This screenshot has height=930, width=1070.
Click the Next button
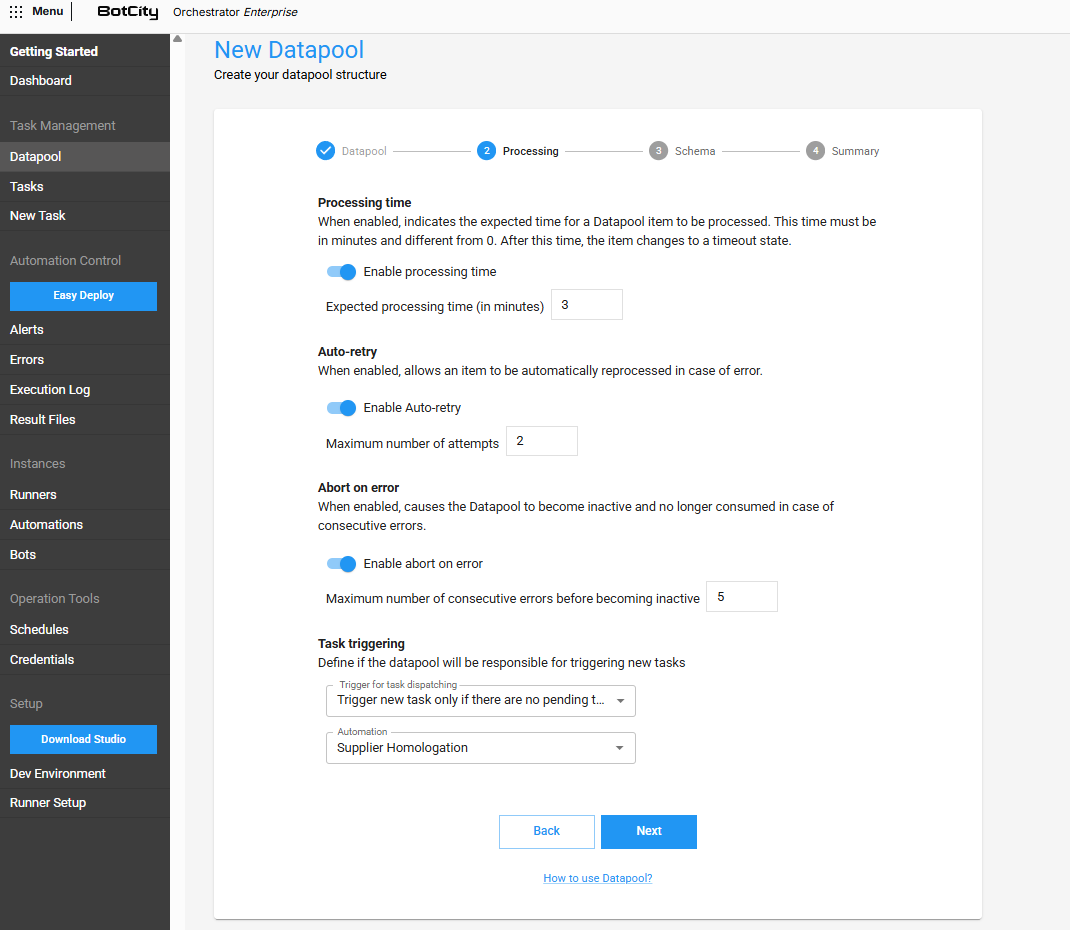[x=648, y=831]
